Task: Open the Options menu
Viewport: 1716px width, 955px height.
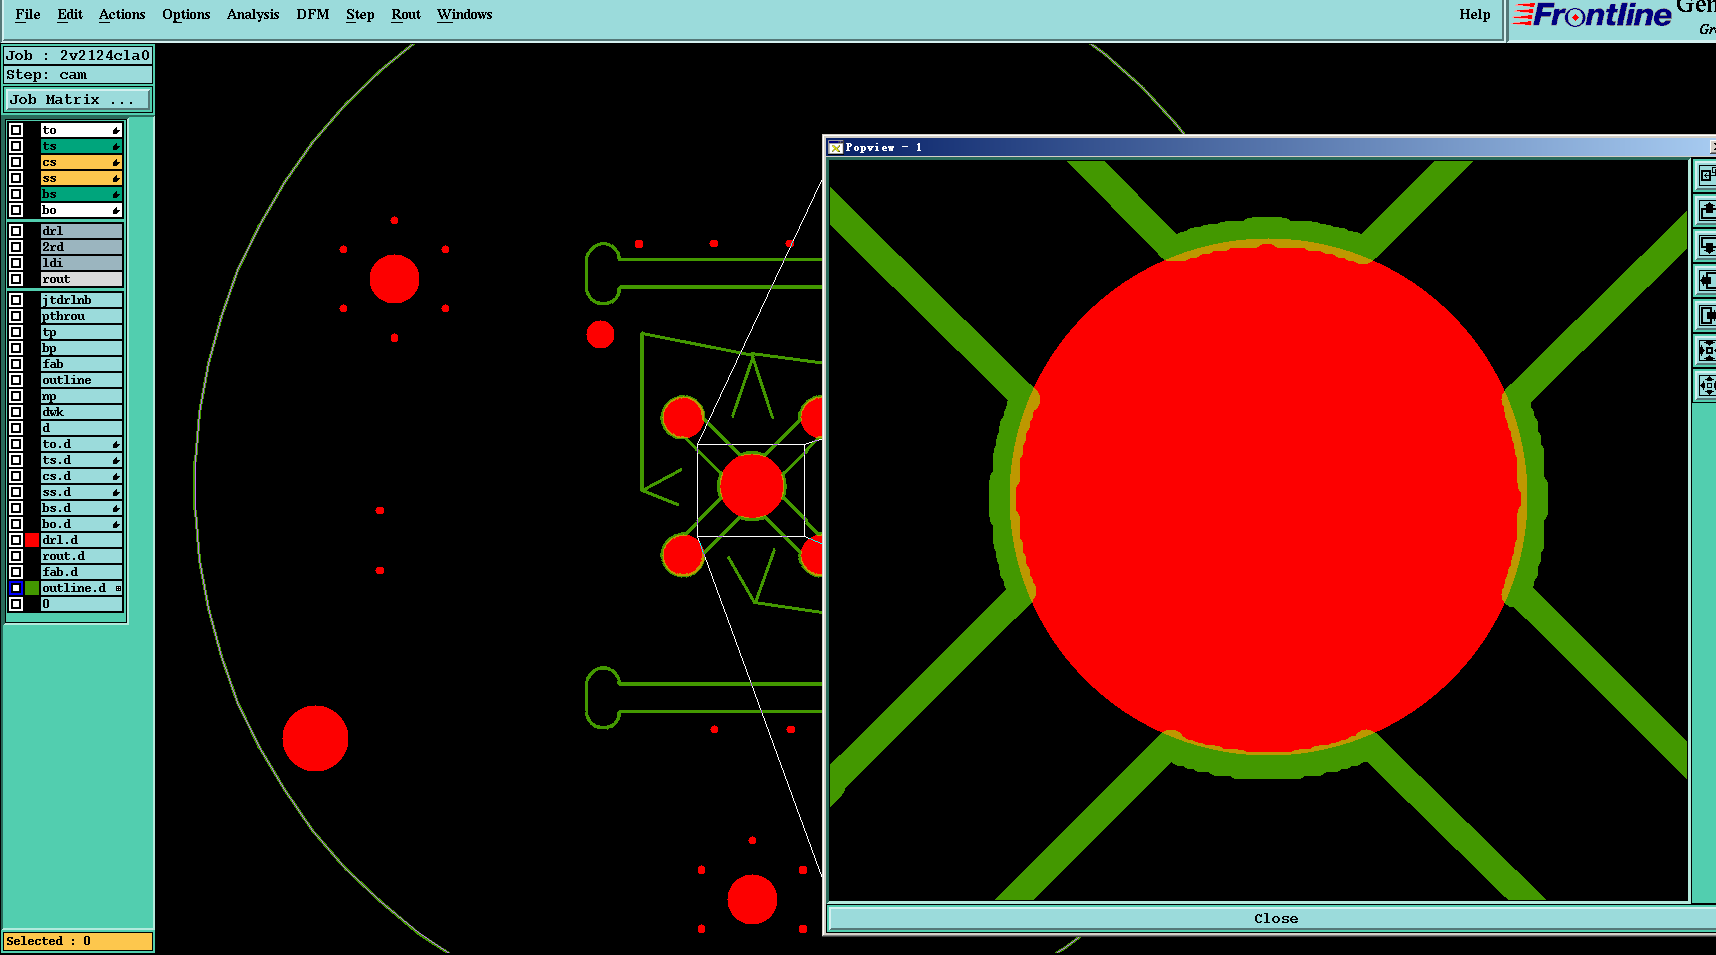Action: point(186,14)
